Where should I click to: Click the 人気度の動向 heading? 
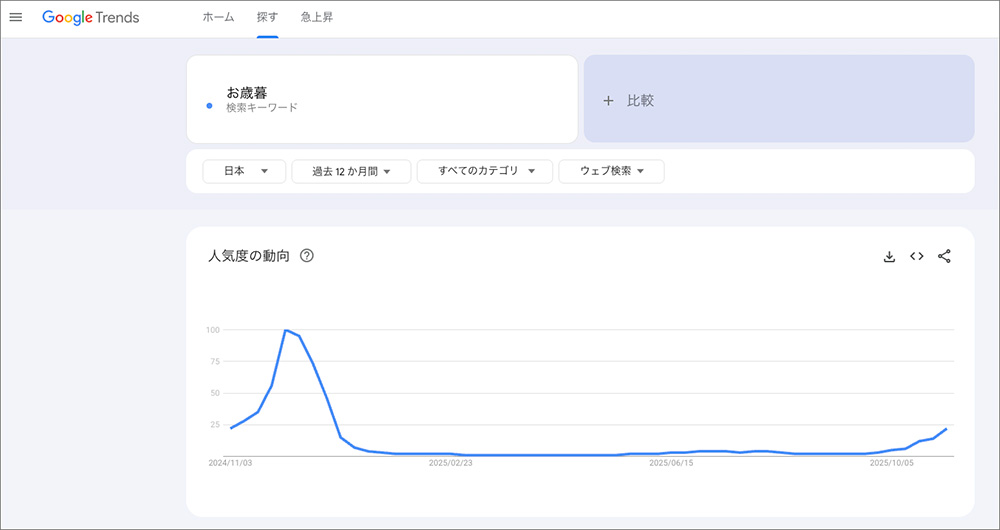(x=249, y=256)
